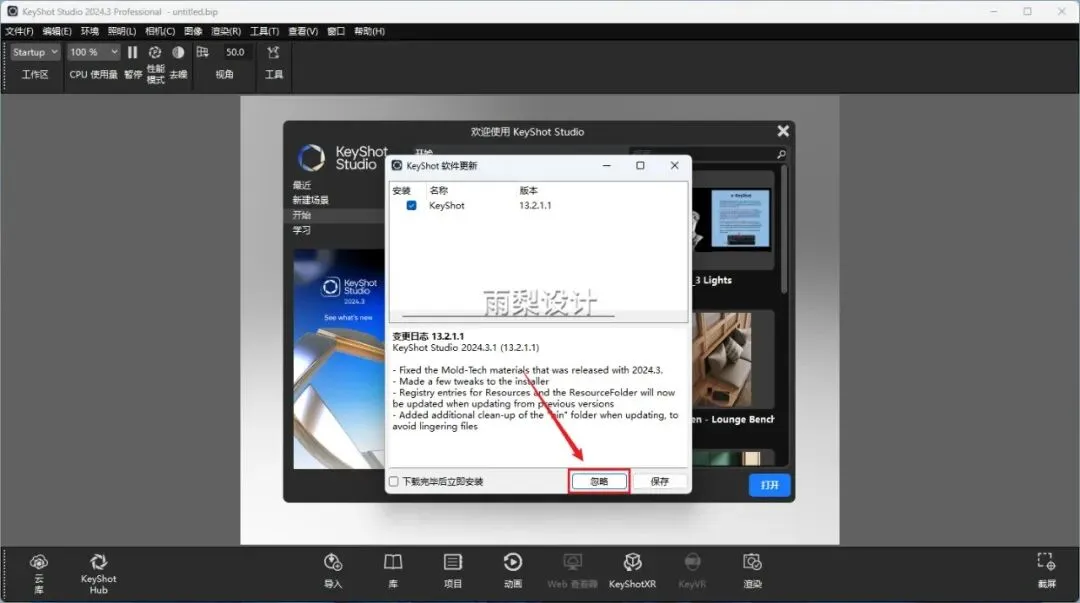This screenshot has height=603, width=1080.
Task: Edit the 50.0 field of view value
Action: 235,52
